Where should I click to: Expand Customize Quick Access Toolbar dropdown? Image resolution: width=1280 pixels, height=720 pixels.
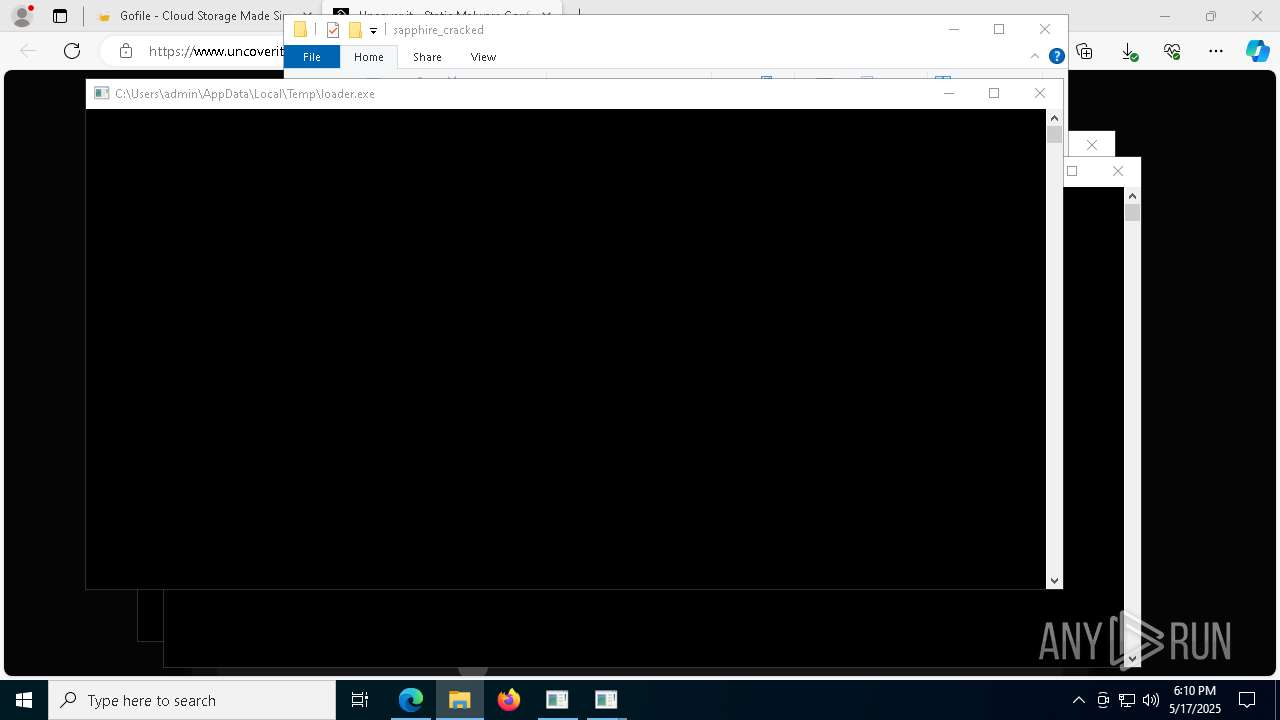pyautogui.click(x=373, y=31)
